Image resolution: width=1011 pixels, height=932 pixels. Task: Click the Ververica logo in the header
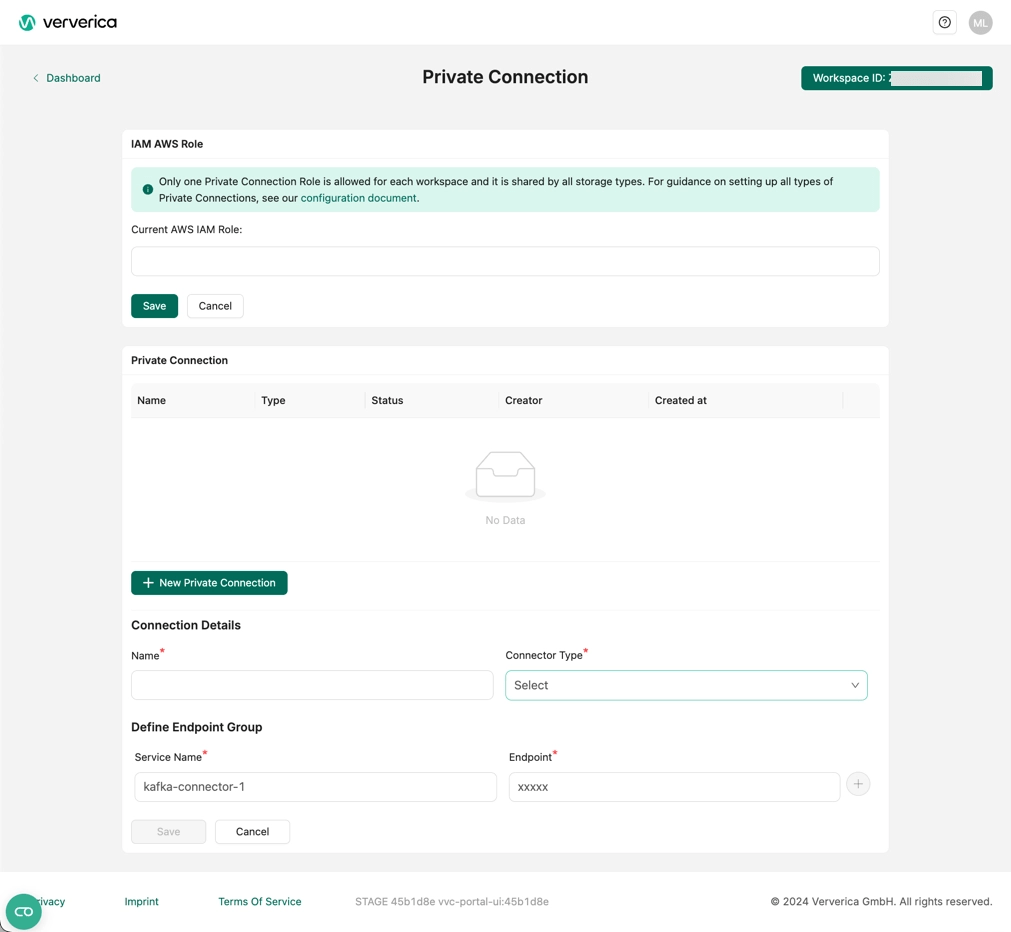pos(67,21)
